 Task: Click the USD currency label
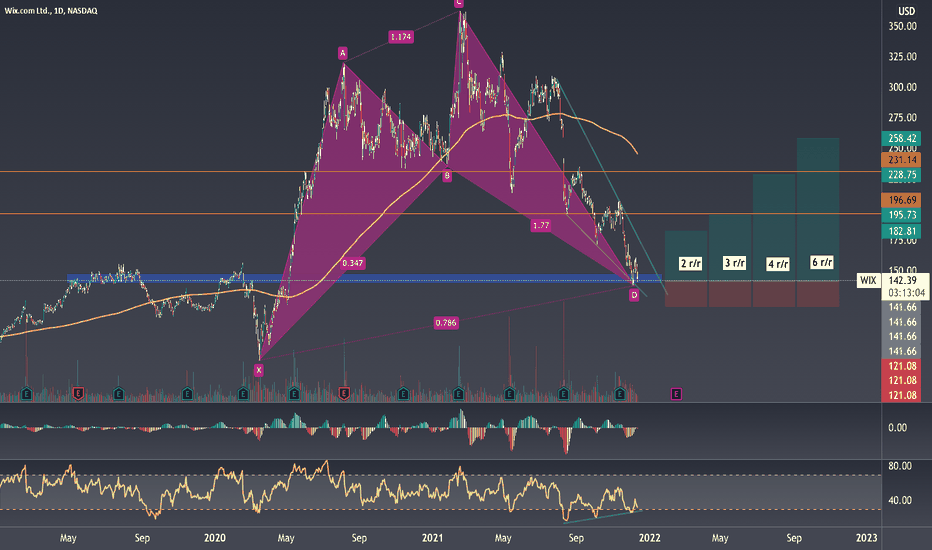point(906,11)
